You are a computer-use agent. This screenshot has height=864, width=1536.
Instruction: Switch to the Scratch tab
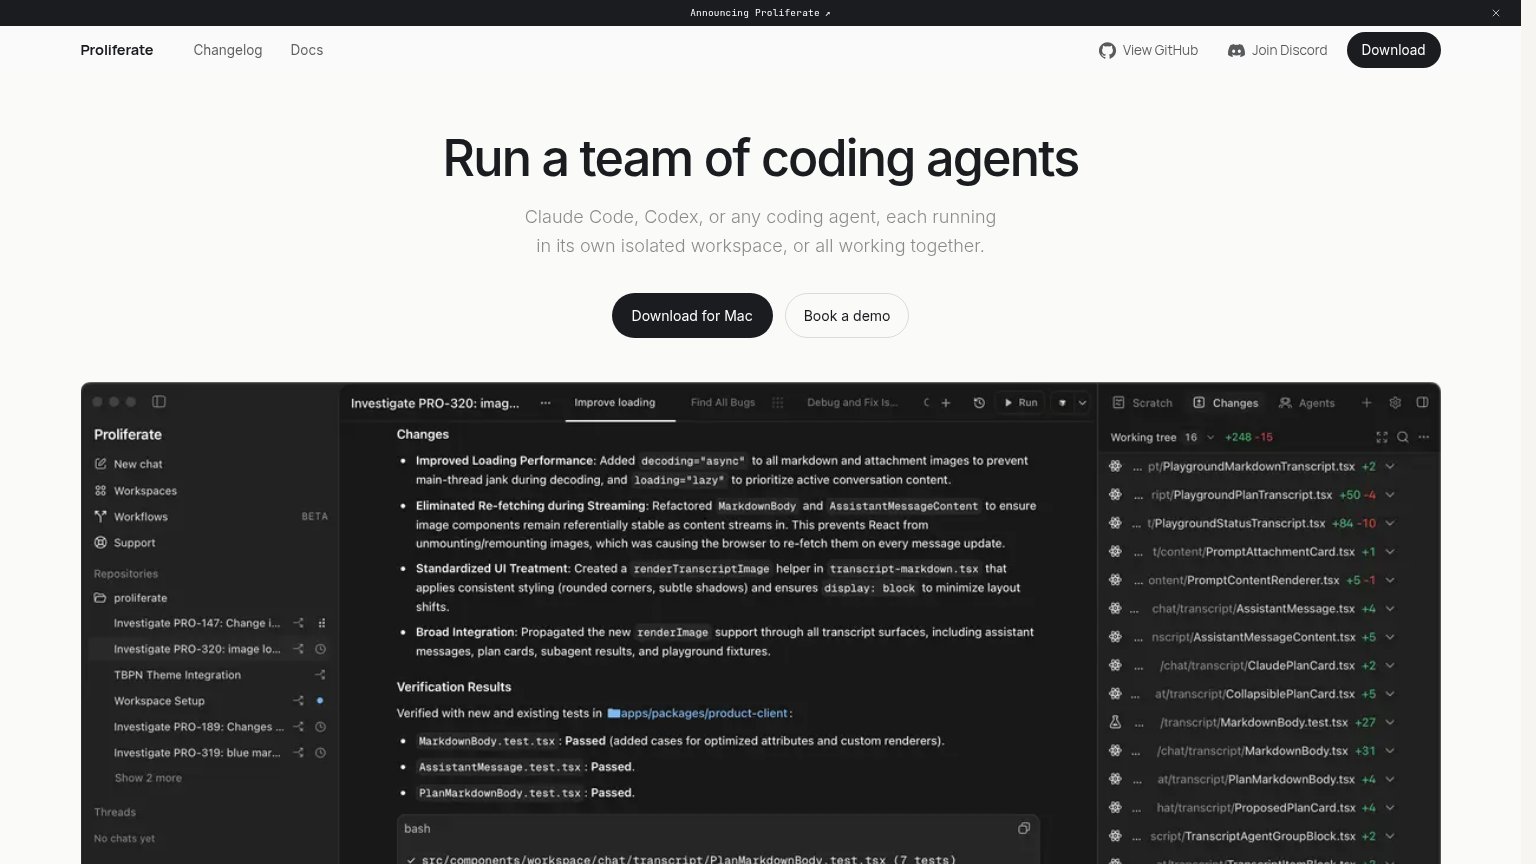tap(1142, 403)
